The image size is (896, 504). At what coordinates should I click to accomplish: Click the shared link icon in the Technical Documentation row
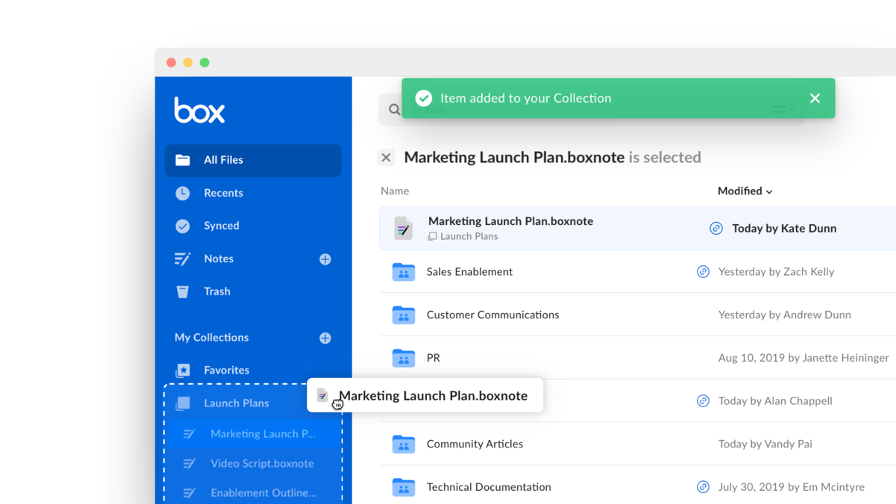pos(703,487)
